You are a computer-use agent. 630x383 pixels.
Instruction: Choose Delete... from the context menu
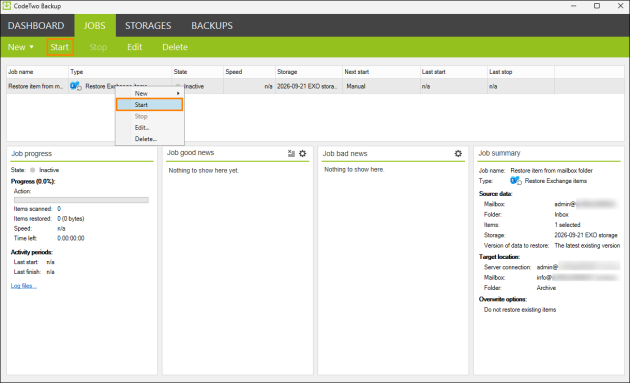click(150, 139)
